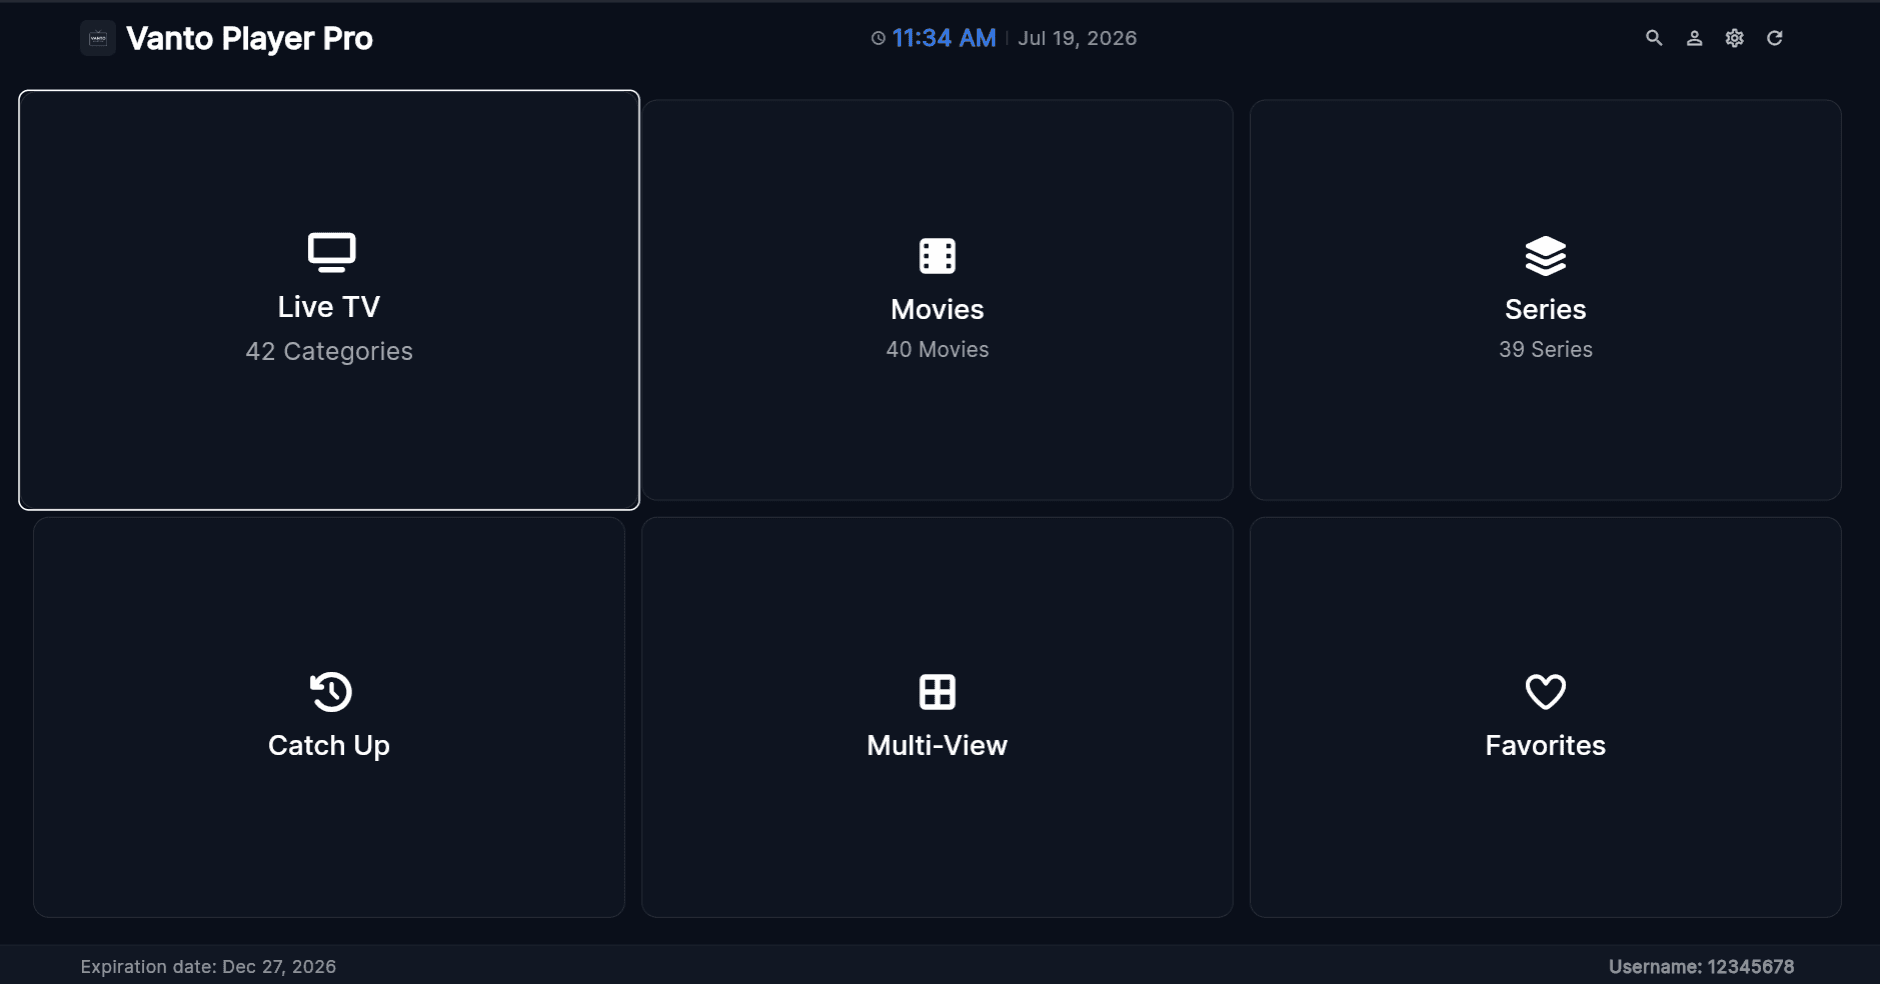
Task: Open the Multi-View card
Action: (937, 717)
